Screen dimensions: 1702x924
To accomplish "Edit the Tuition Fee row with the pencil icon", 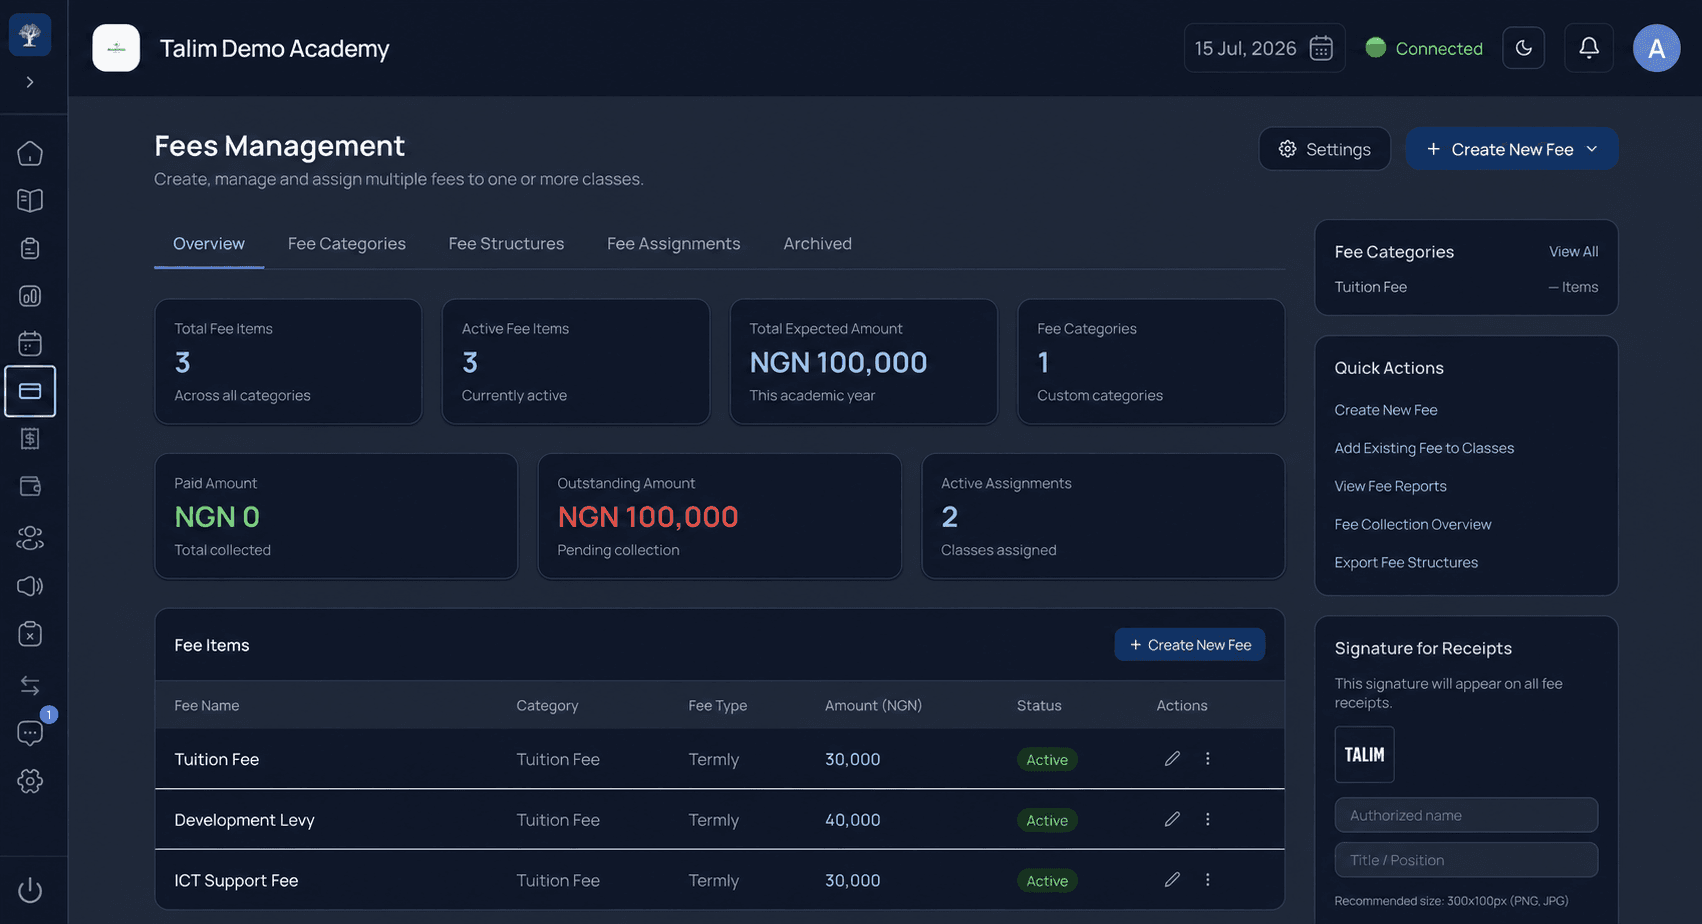I will (1172, 759).
